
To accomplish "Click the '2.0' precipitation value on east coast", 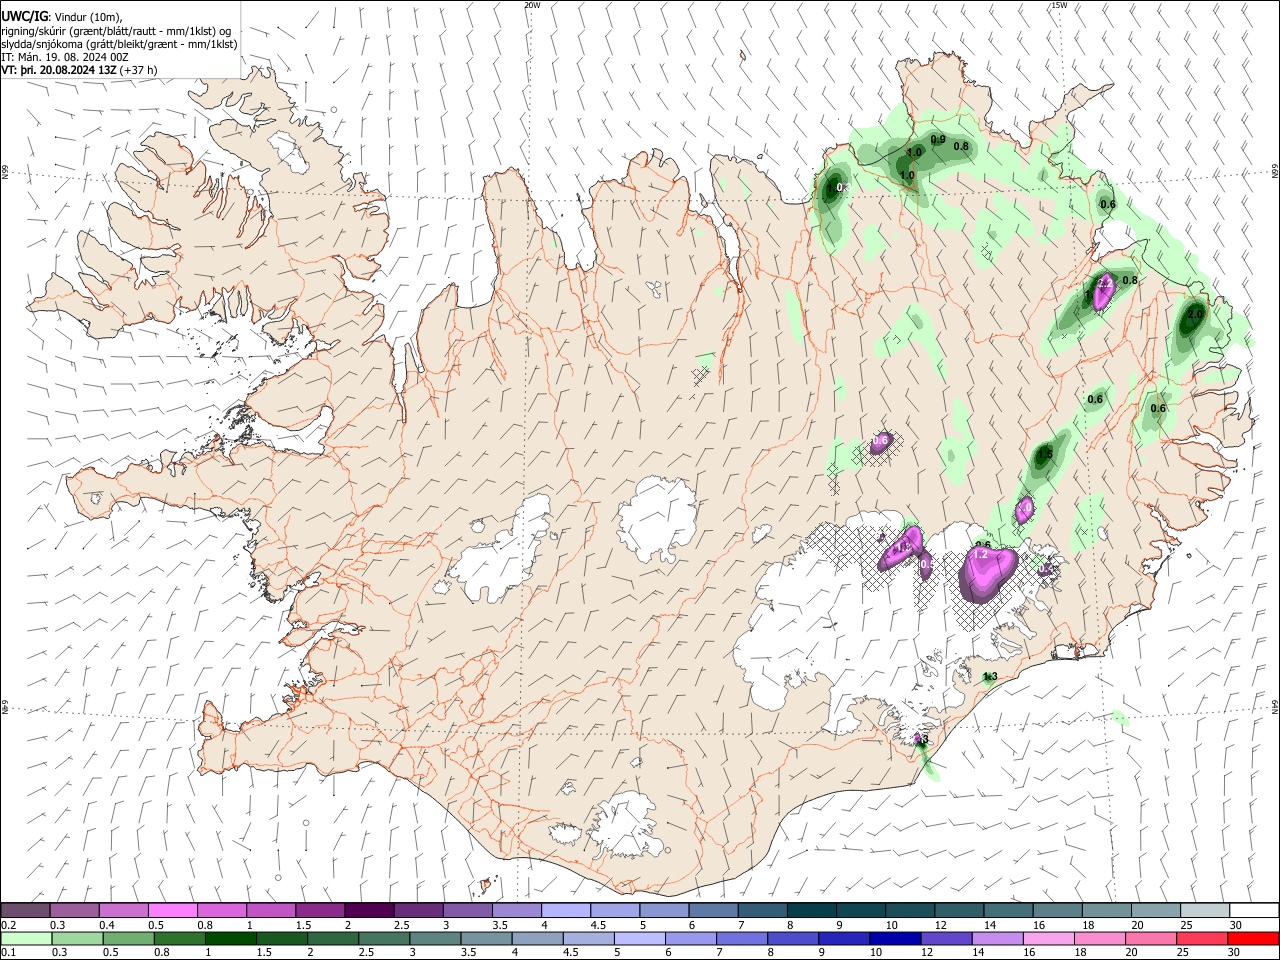I will click(x=1194, y=314).
